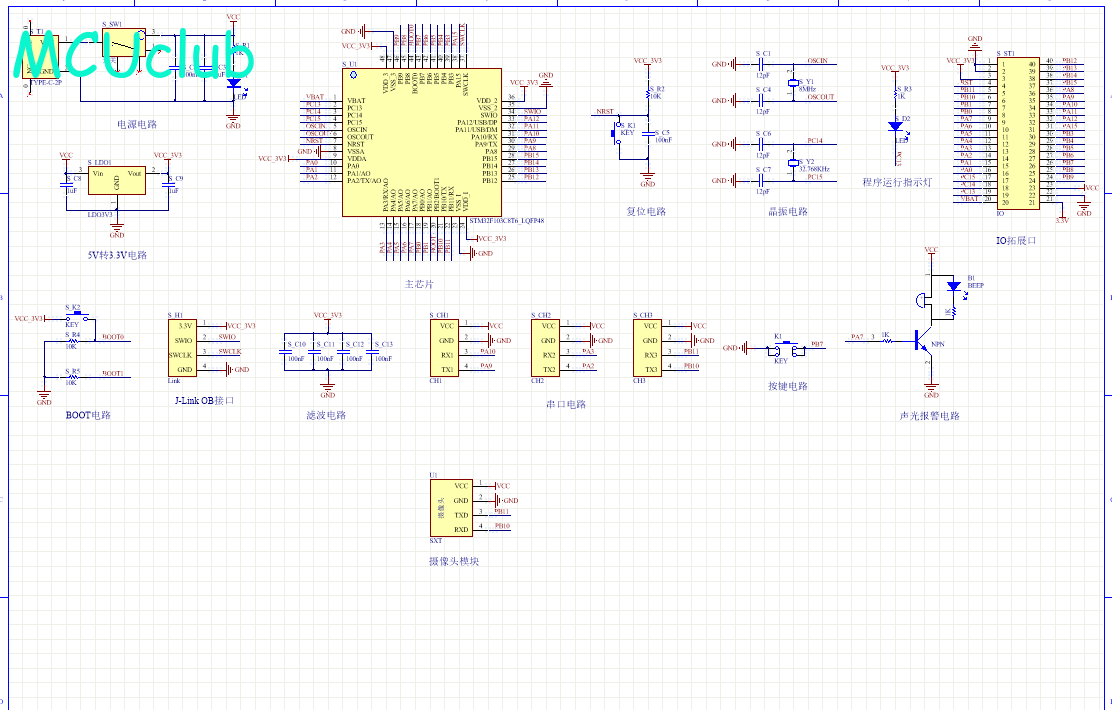1112x710 pixels.
Task: Select the S_CH1 serial connector block
Action: pyautogui.click(x=444, y=348)
